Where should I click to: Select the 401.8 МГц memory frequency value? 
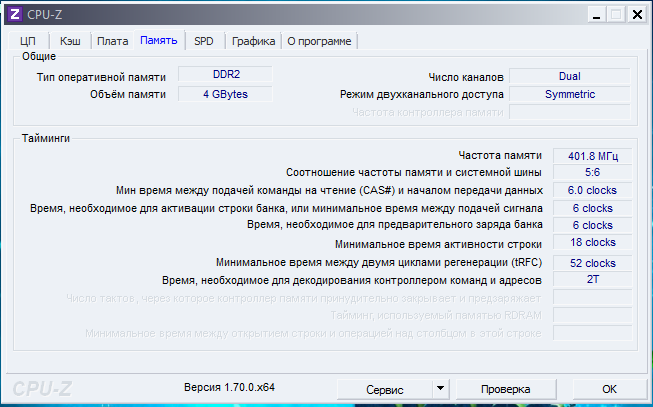click(592, 155)
